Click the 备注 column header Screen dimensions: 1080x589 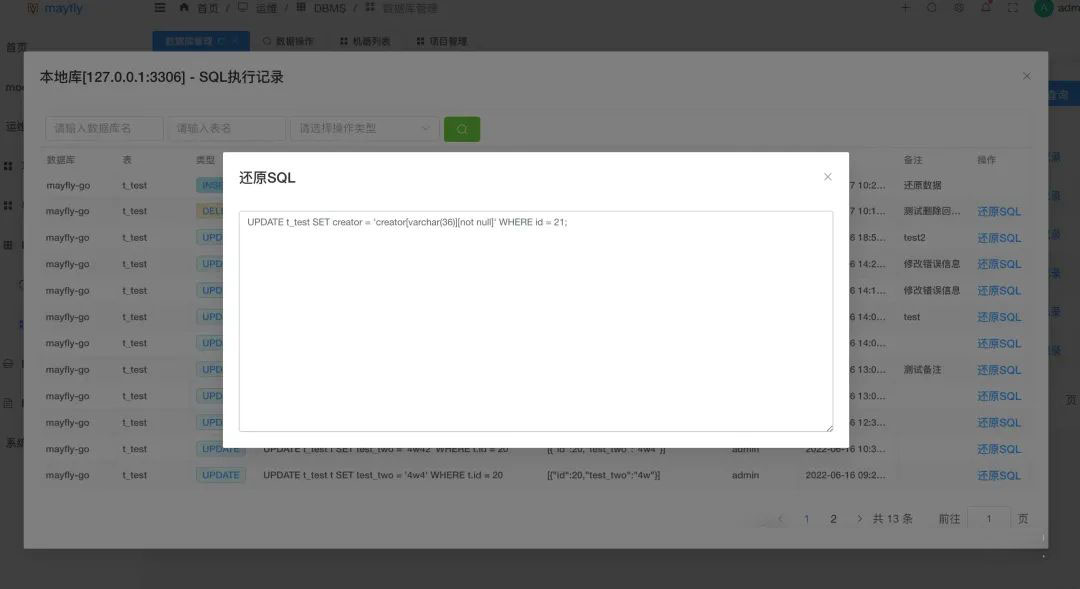click(913, 160)
